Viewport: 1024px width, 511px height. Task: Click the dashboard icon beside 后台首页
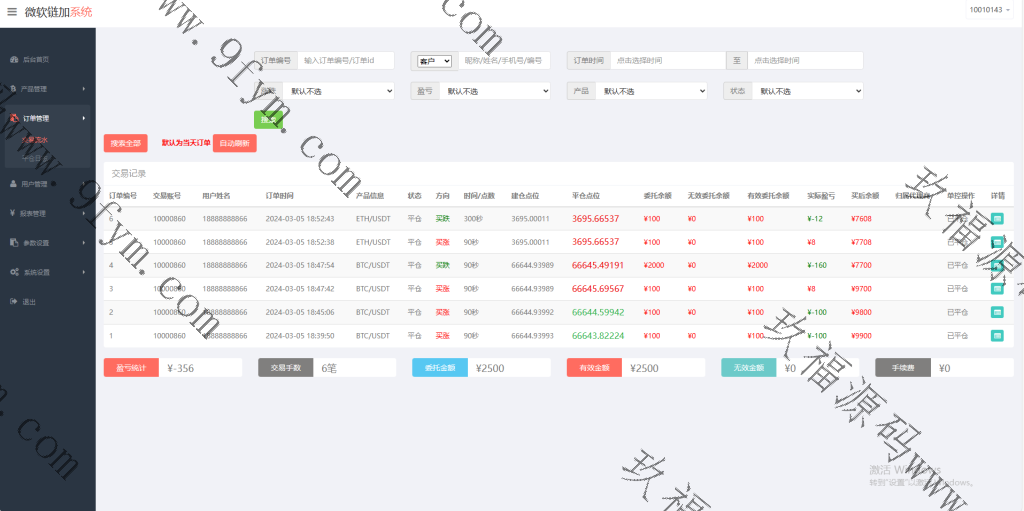[13, 60]
